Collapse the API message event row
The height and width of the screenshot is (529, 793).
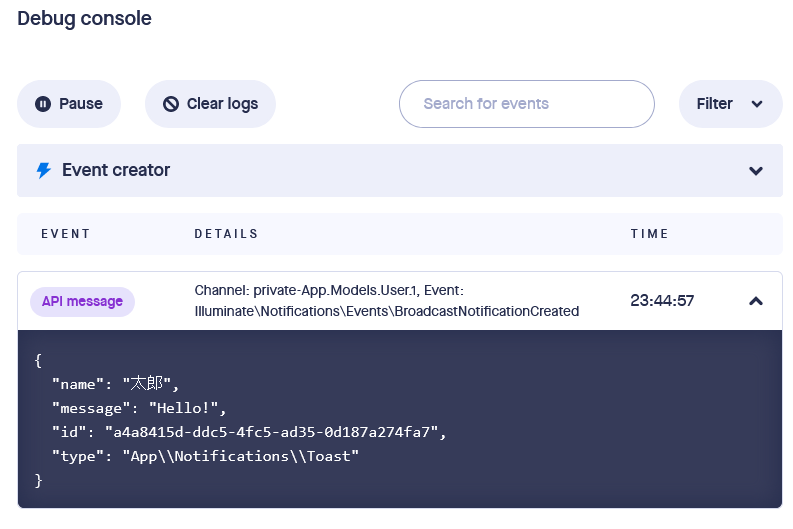(756, 301)
